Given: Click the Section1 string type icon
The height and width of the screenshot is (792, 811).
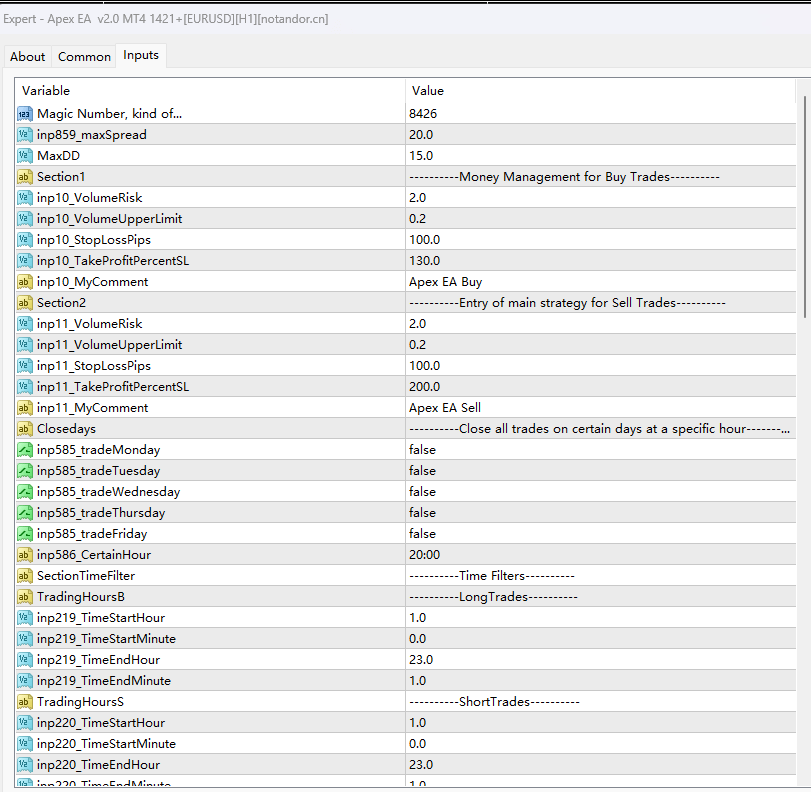Looking at the screenshot, I should pos(25,177).
